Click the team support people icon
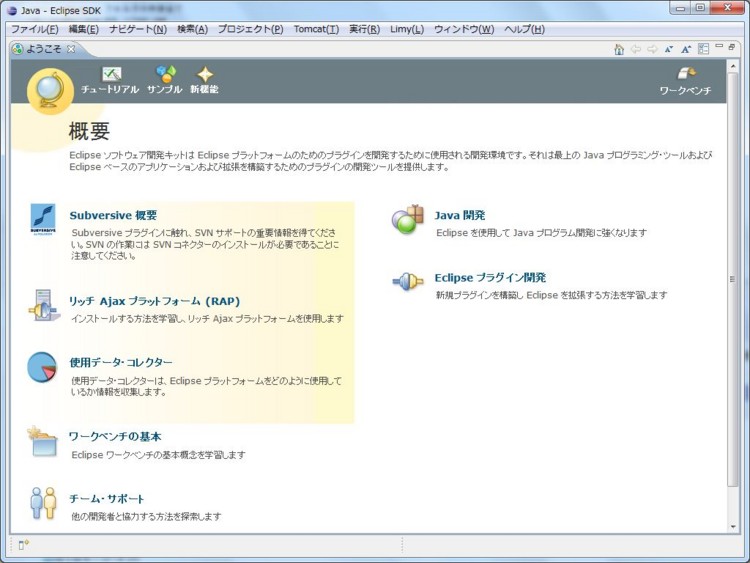Viewport: 750px width, 563px height. [43, 503]
